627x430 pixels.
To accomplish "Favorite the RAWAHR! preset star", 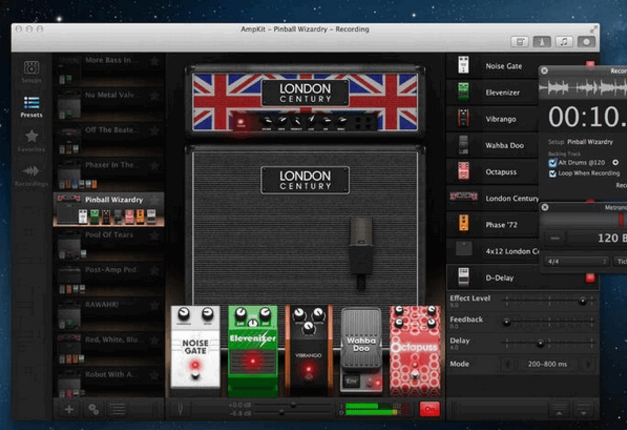I will 154,305.
